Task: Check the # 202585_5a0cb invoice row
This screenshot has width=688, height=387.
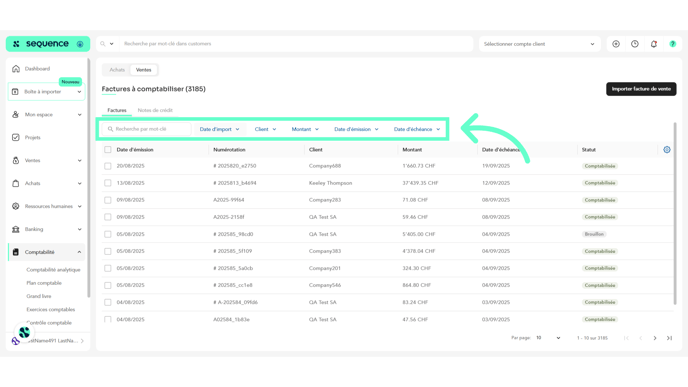Action: click(108, 268)
